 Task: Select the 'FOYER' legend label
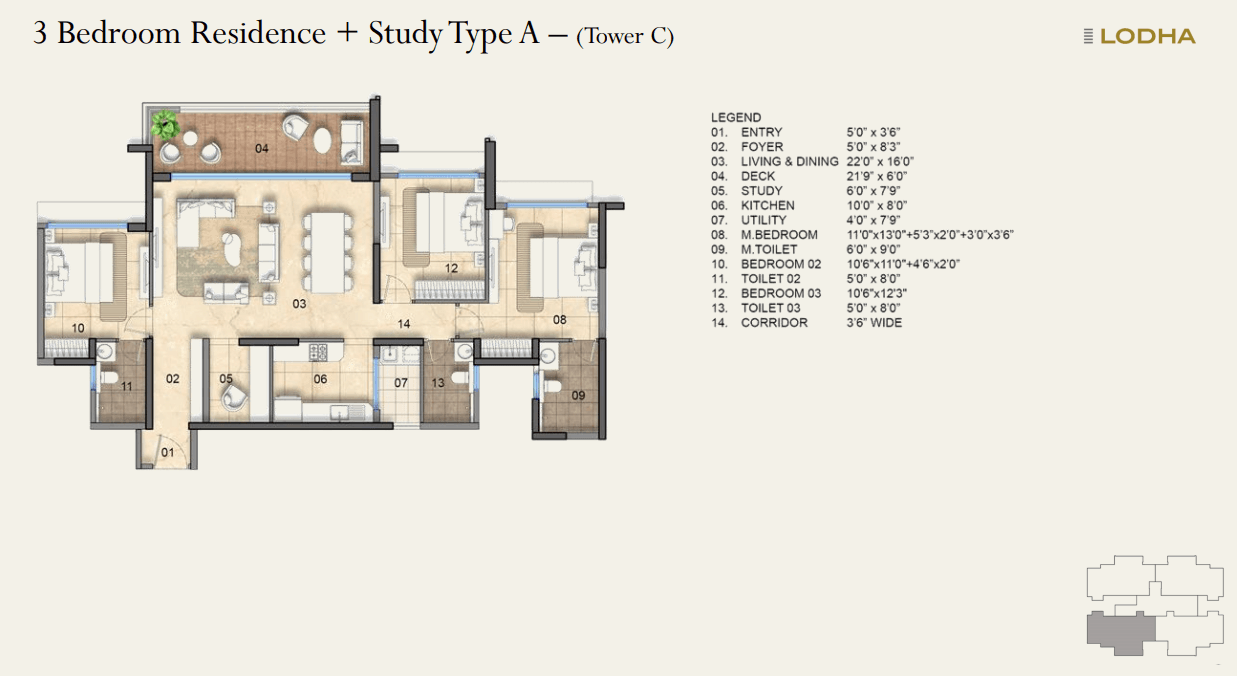point(762,147)
